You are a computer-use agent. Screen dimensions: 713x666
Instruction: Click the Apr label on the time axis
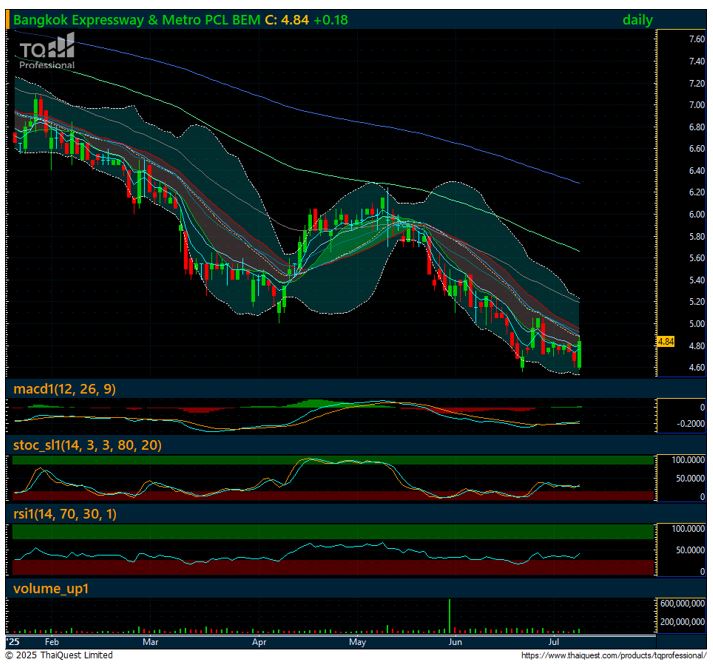tap(259, 642)
